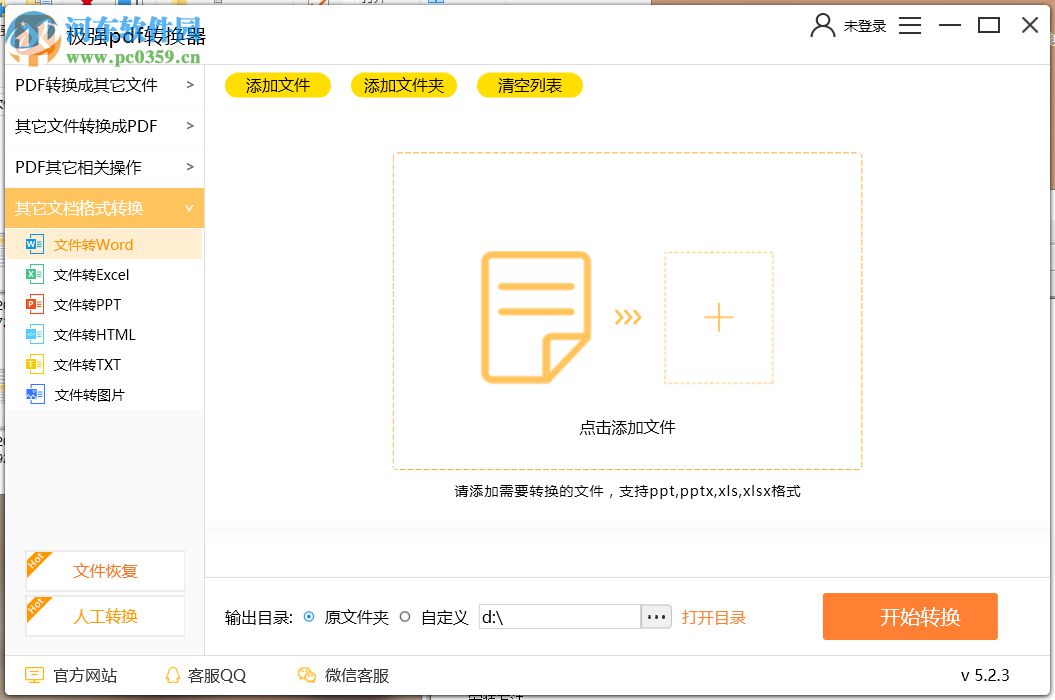Collapse the 其它文档格式转换 menu
1055x700 pixels.
coord(103,208)
